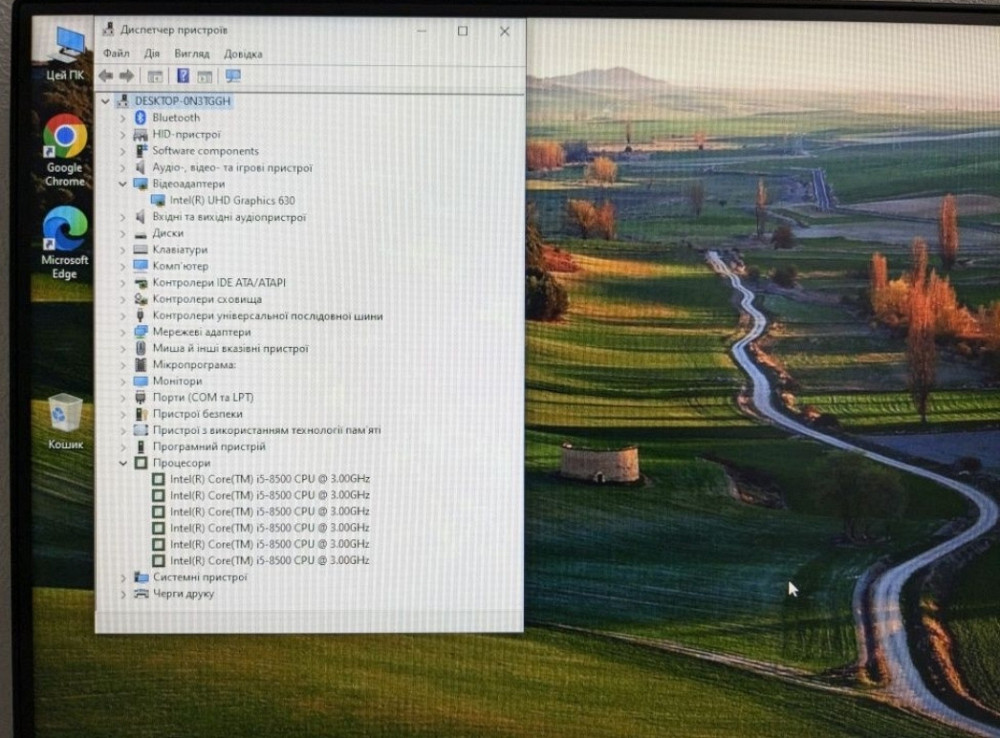The width and height of the screenshot is (1000, 738).
Task: Click the Bluetooth device category icon
Action: click(139, 117)
